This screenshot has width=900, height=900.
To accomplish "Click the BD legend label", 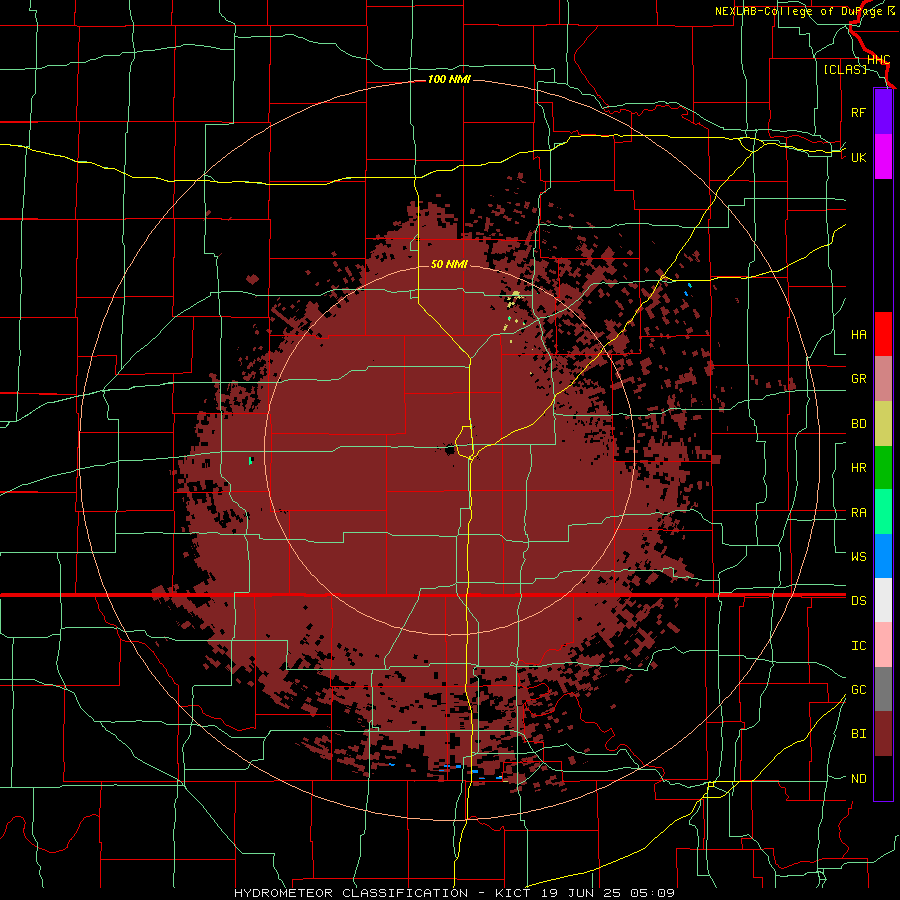I will click(858, 424).
